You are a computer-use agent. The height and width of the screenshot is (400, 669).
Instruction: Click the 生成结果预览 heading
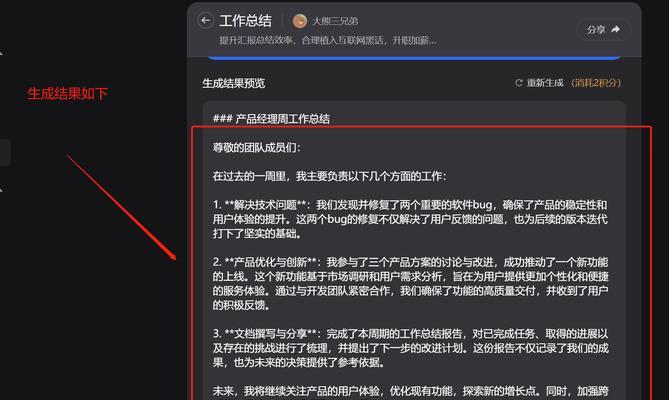click(x=233, y=83)
